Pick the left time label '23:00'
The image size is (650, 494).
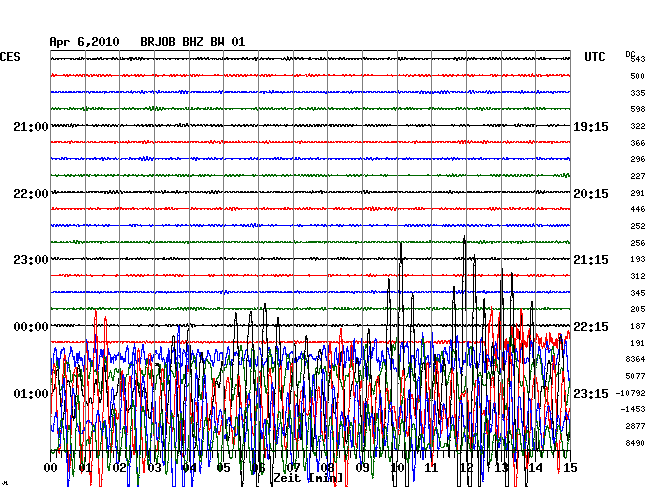(31, 260)
